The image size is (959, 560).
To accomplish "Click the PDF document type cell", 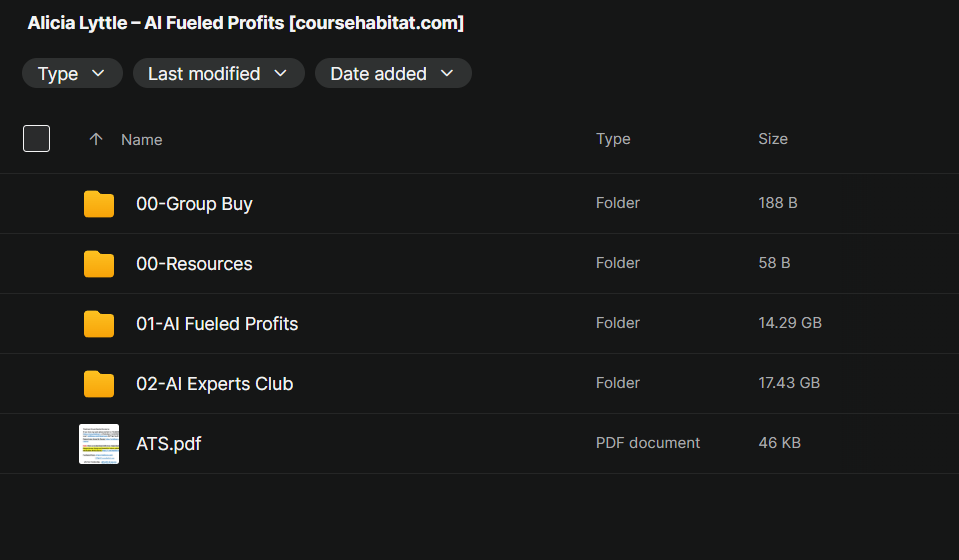I will pos(648,443).
